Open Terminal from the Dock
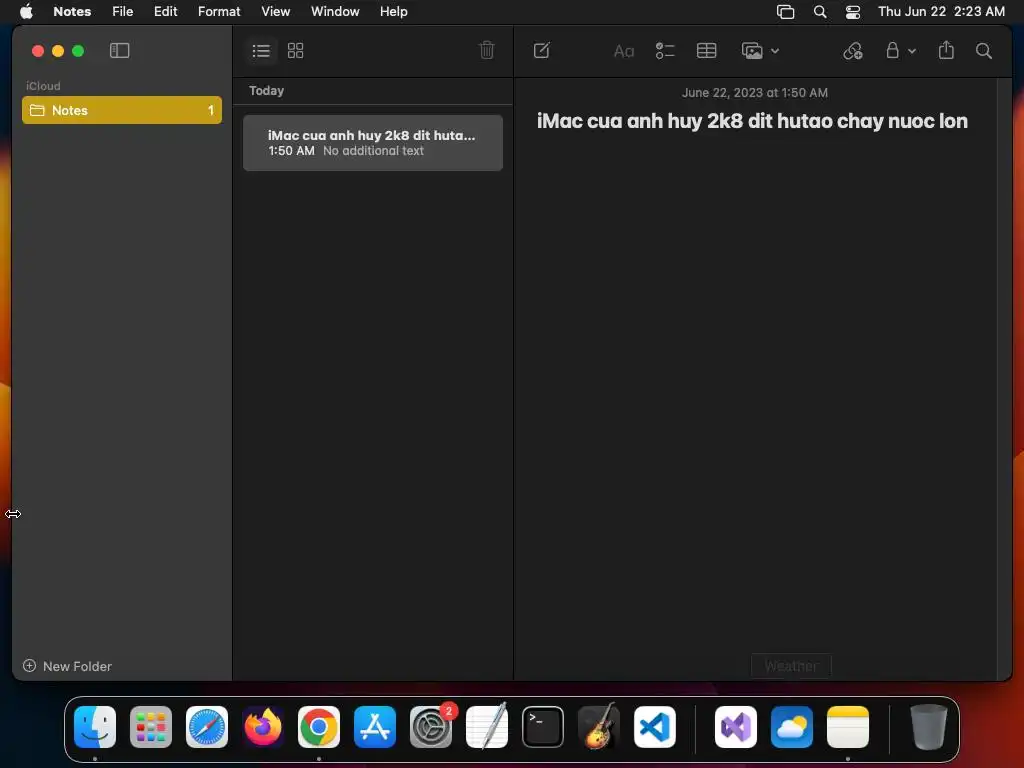 (x=543, y=727)
